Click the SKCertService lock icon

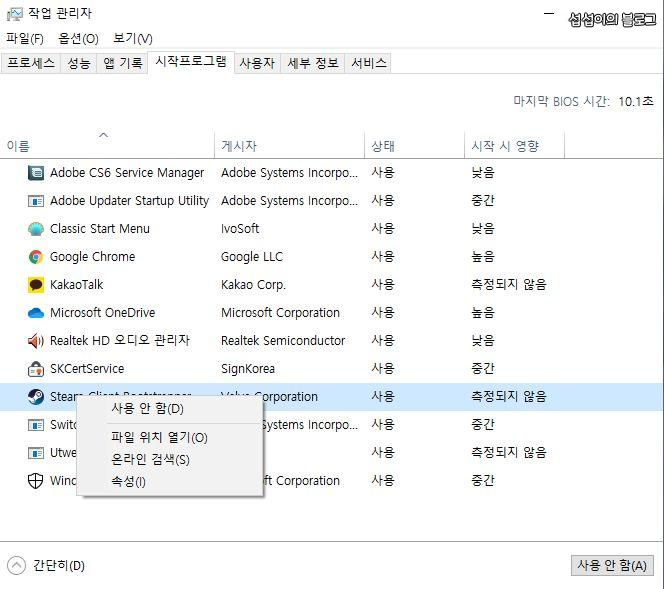coord(36,369)
